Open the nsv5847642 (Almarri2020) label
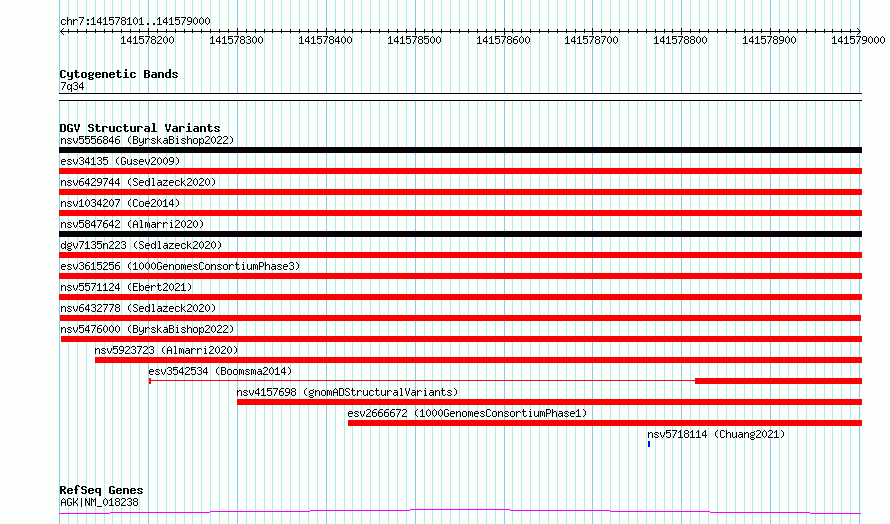 132,224
